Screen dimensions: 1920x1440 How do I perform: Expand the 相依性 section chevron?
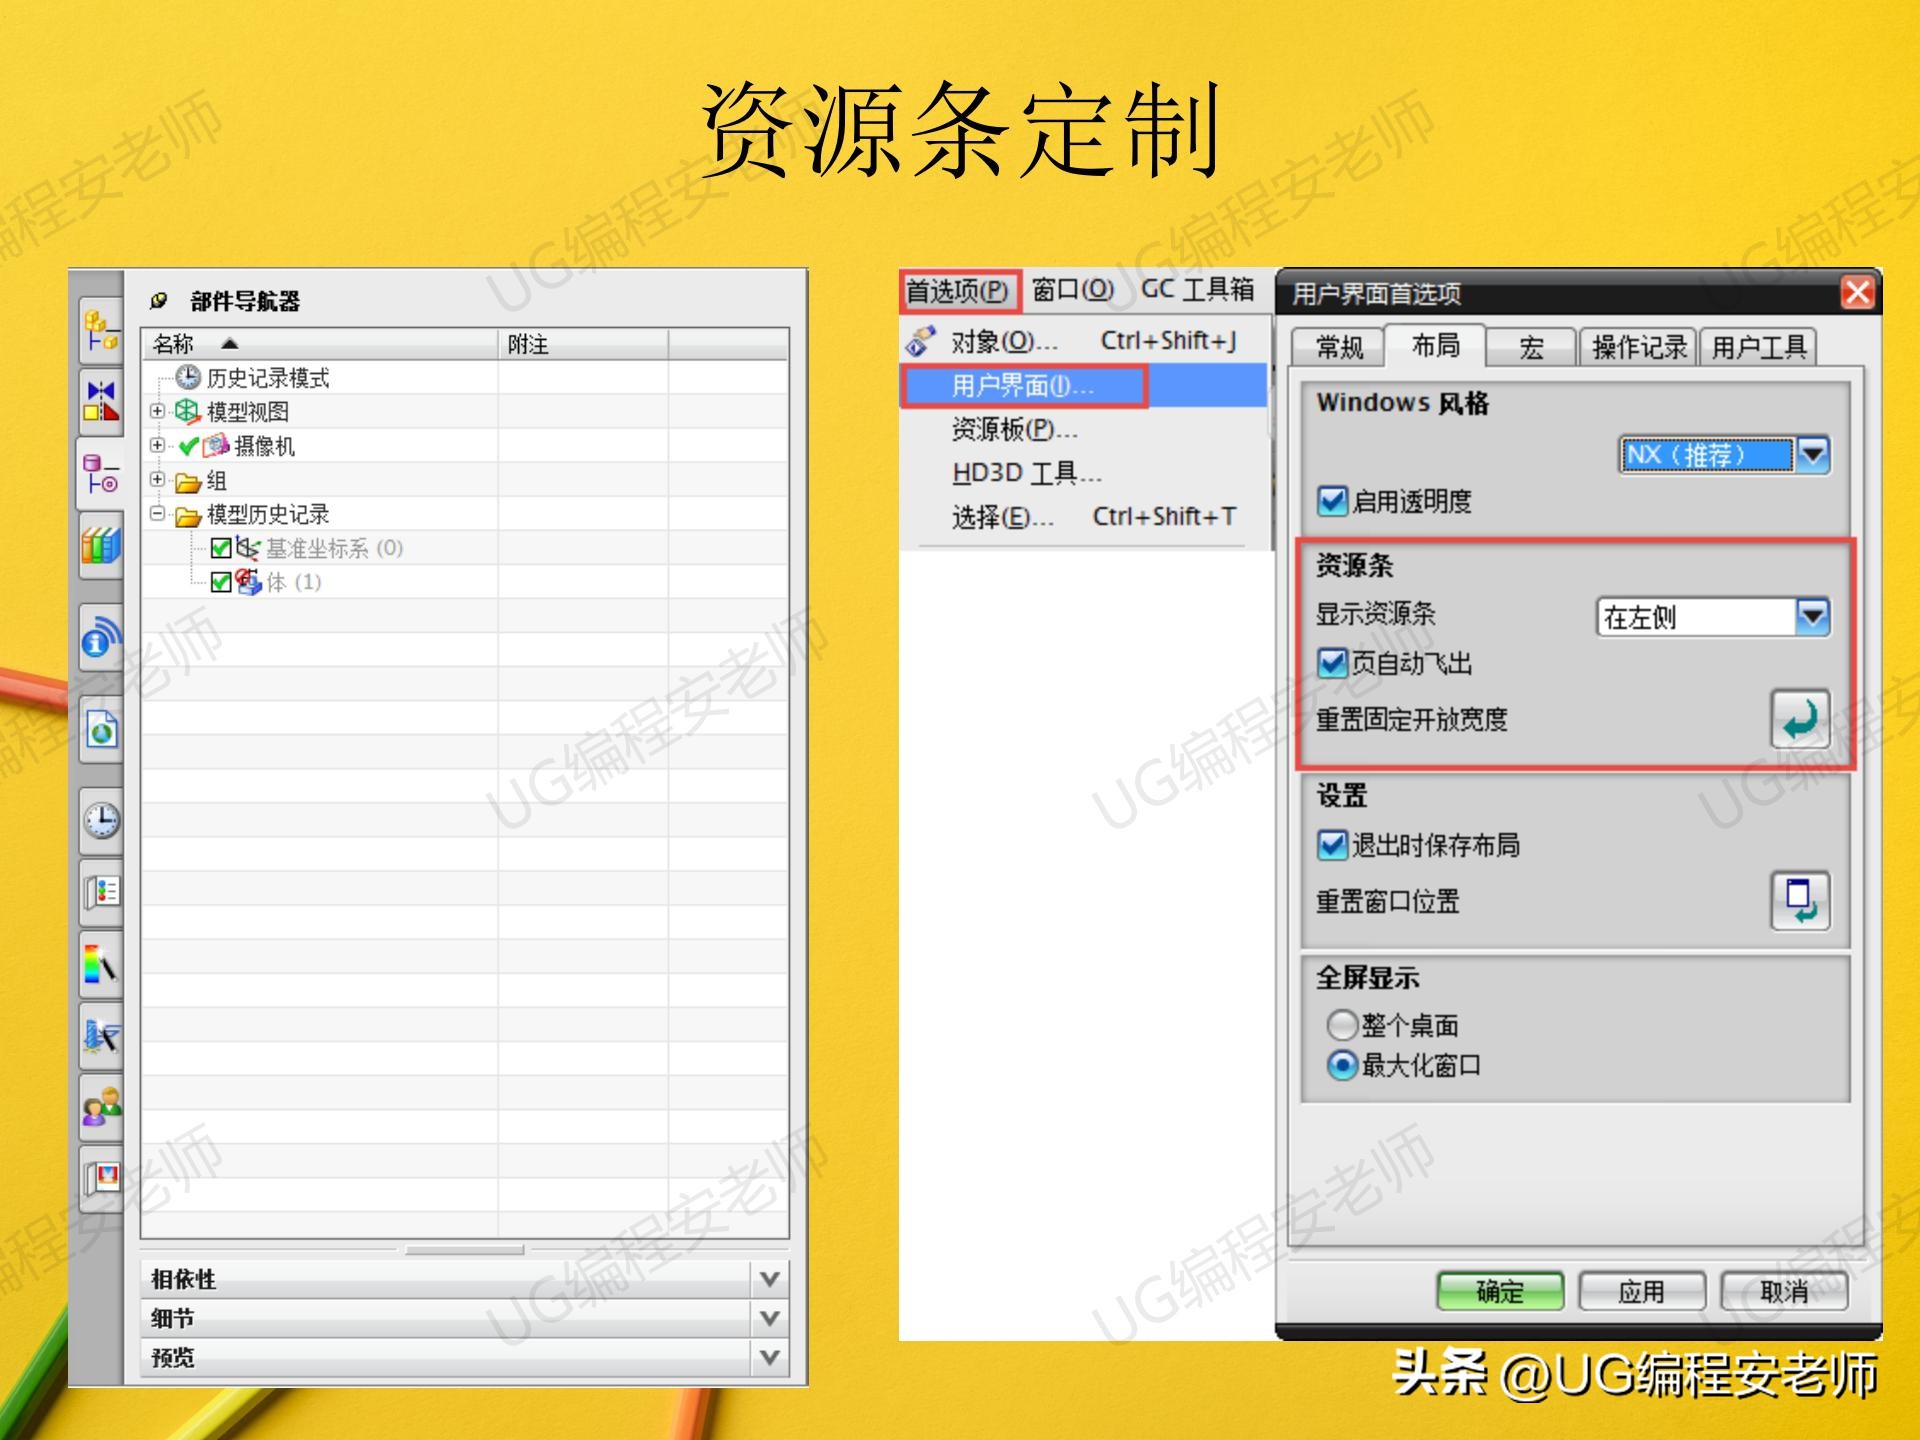[x=768, y=1278]
